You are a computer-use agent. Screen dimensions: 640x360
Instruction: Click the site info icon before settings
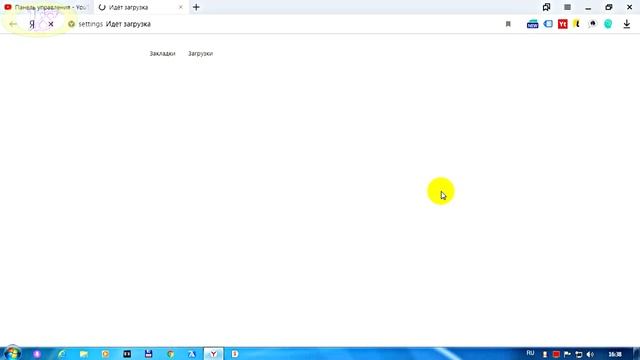71,24
